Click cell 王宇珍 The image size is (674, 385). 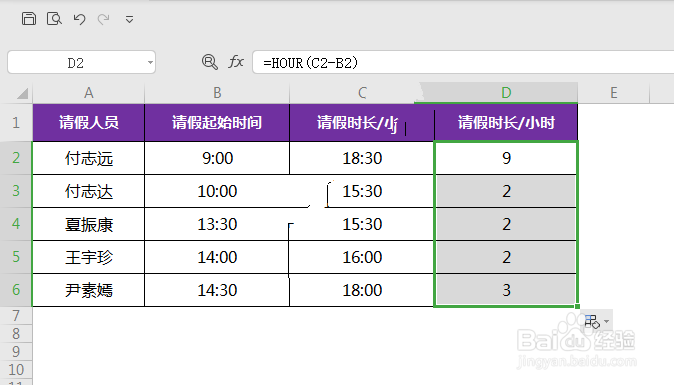89,257
